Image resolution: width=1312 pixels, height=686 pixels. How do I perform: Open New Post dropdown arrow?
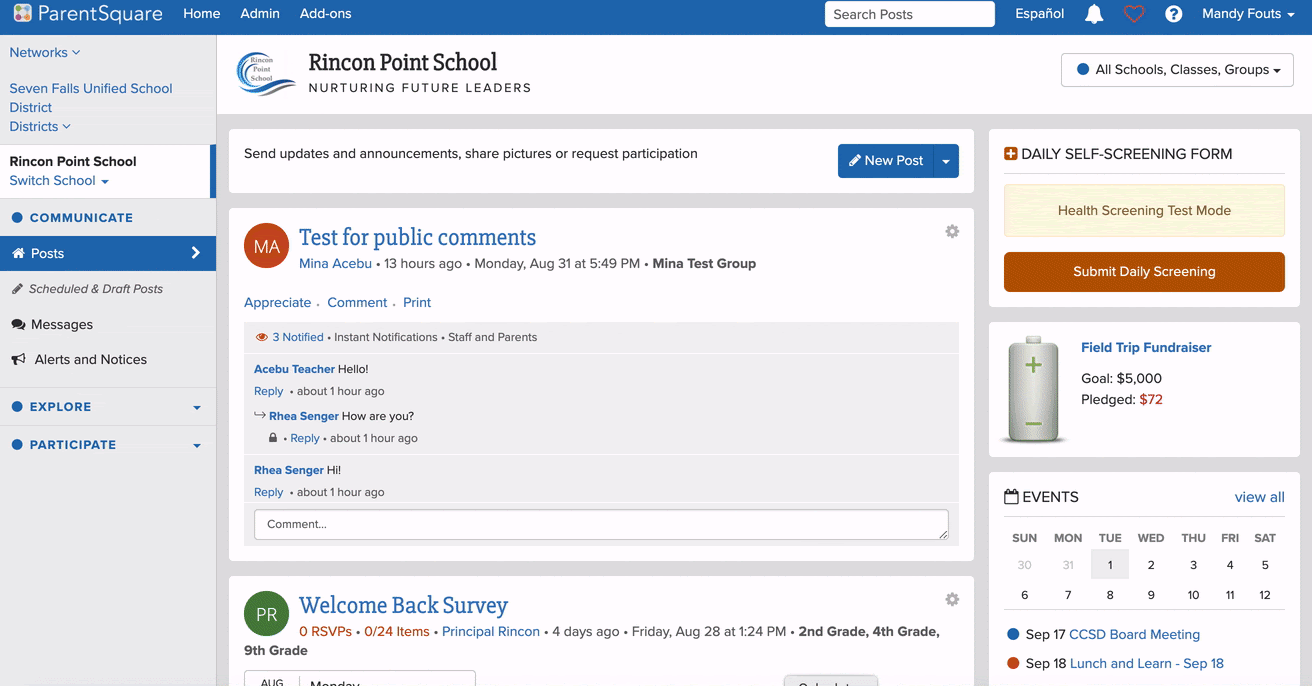(x=946, y=161)
